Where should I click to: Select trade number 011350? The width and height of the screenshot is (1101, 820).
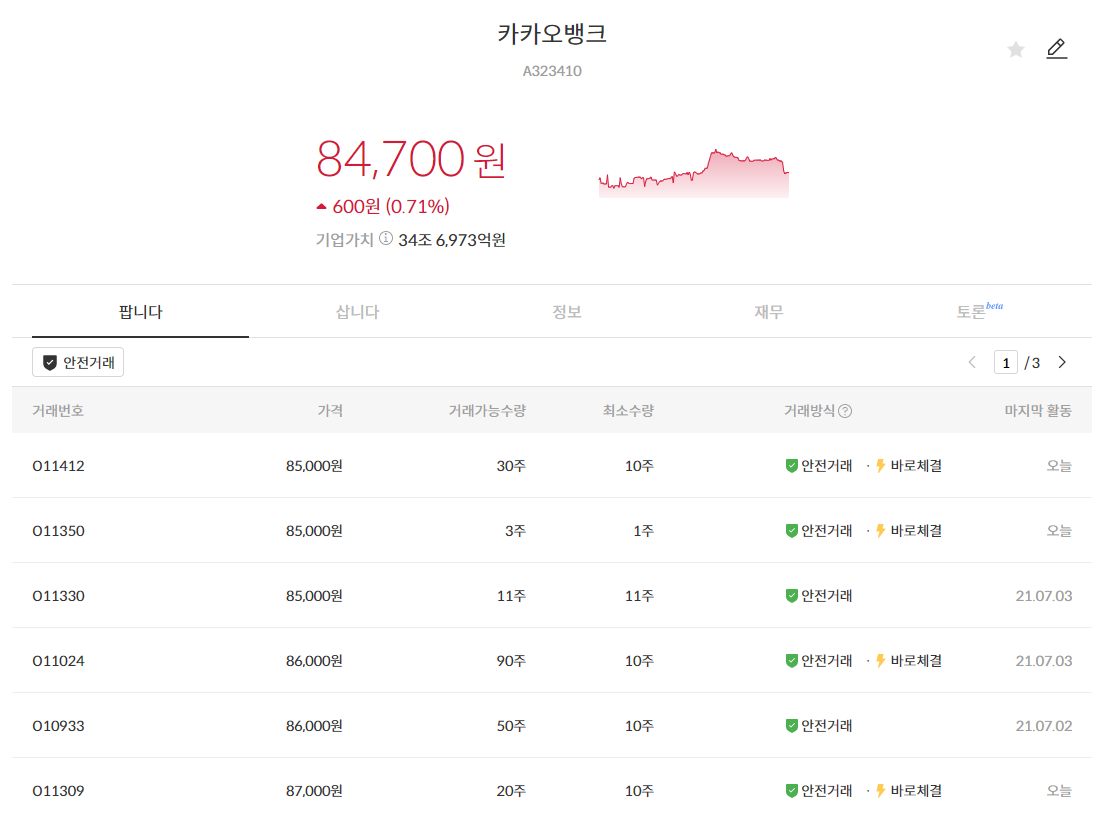[x=58, y=531]
